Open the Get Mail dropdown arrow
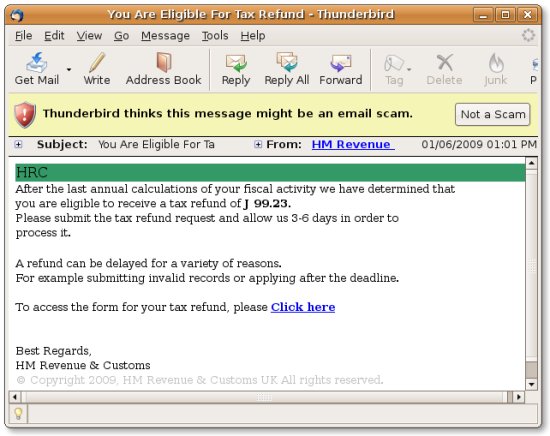The width and height of the screenshot is (550, 436). pos(69,69)
